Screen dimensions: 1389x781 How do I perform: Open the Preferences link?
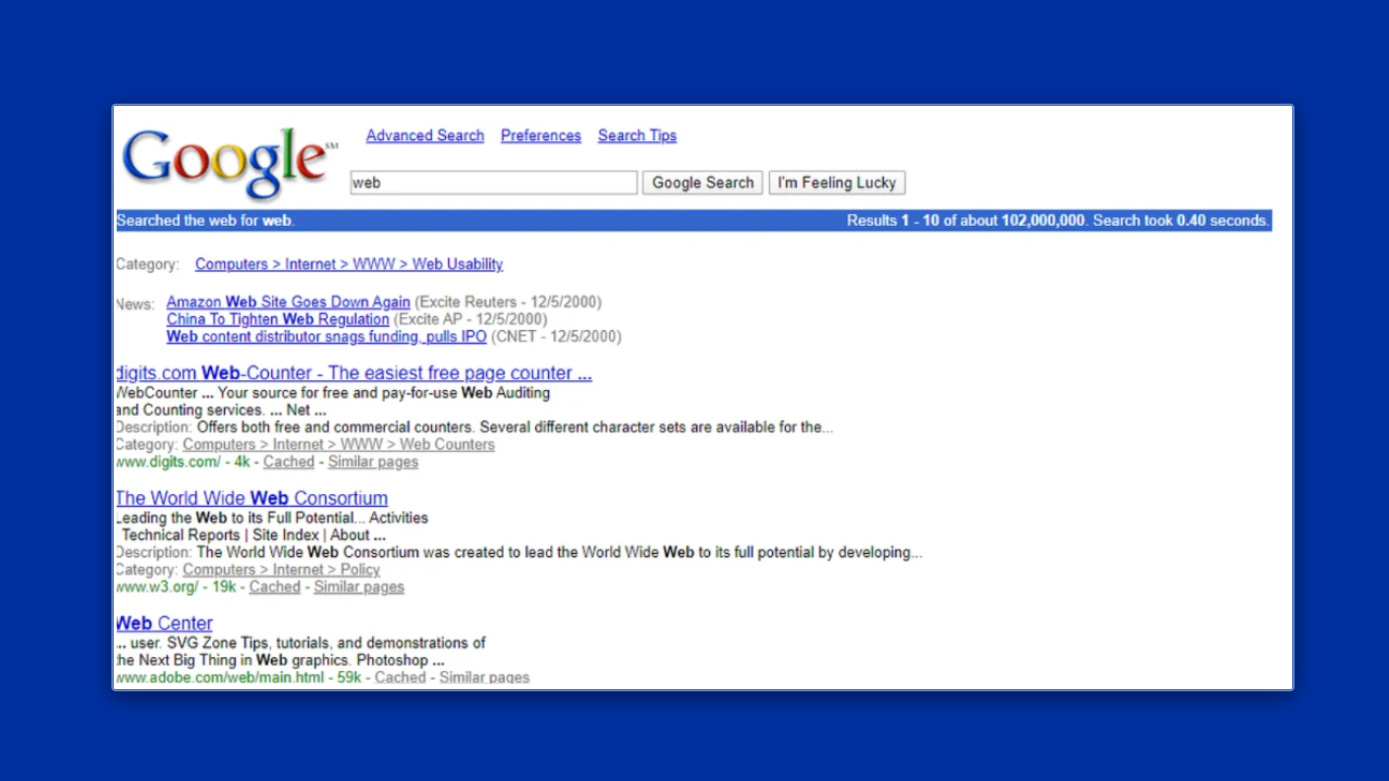coord(541,136)
